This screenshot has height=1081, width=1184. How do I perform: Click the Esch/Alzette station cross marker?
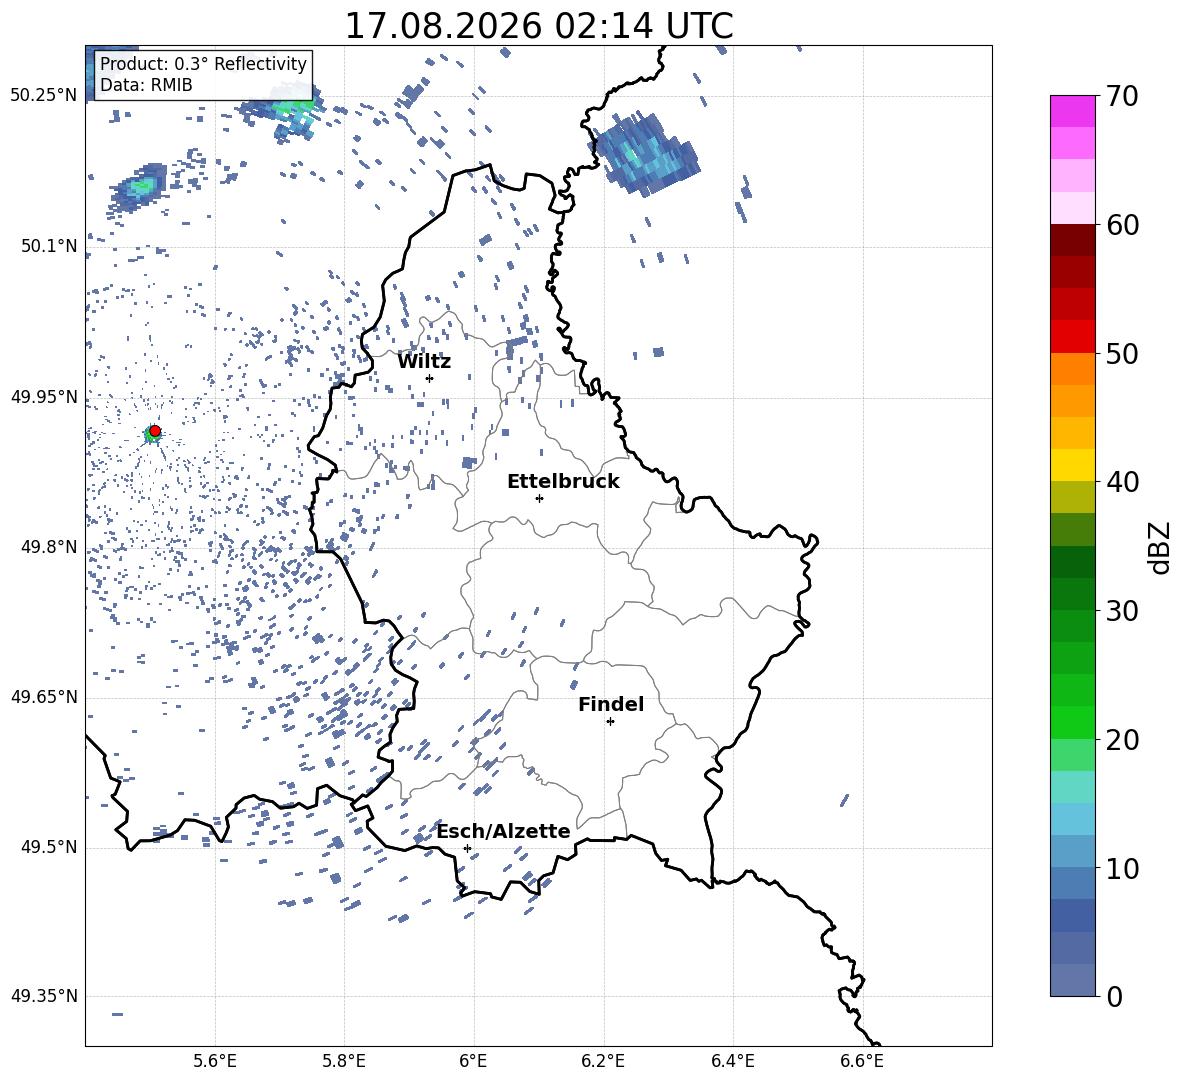[467, 848]
